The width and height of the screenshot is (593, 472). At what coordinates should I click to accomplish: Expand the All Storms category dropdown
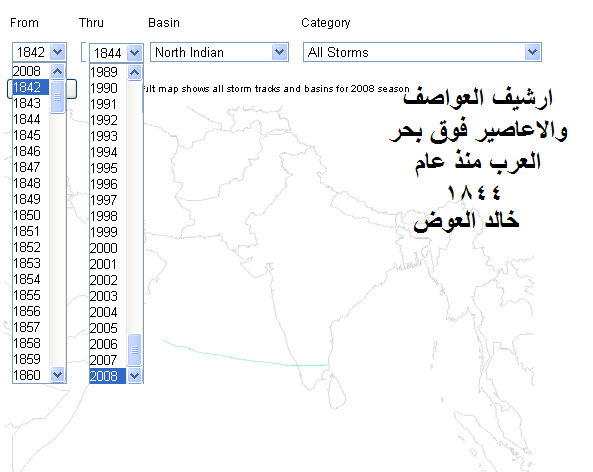(x=532, y=52)
